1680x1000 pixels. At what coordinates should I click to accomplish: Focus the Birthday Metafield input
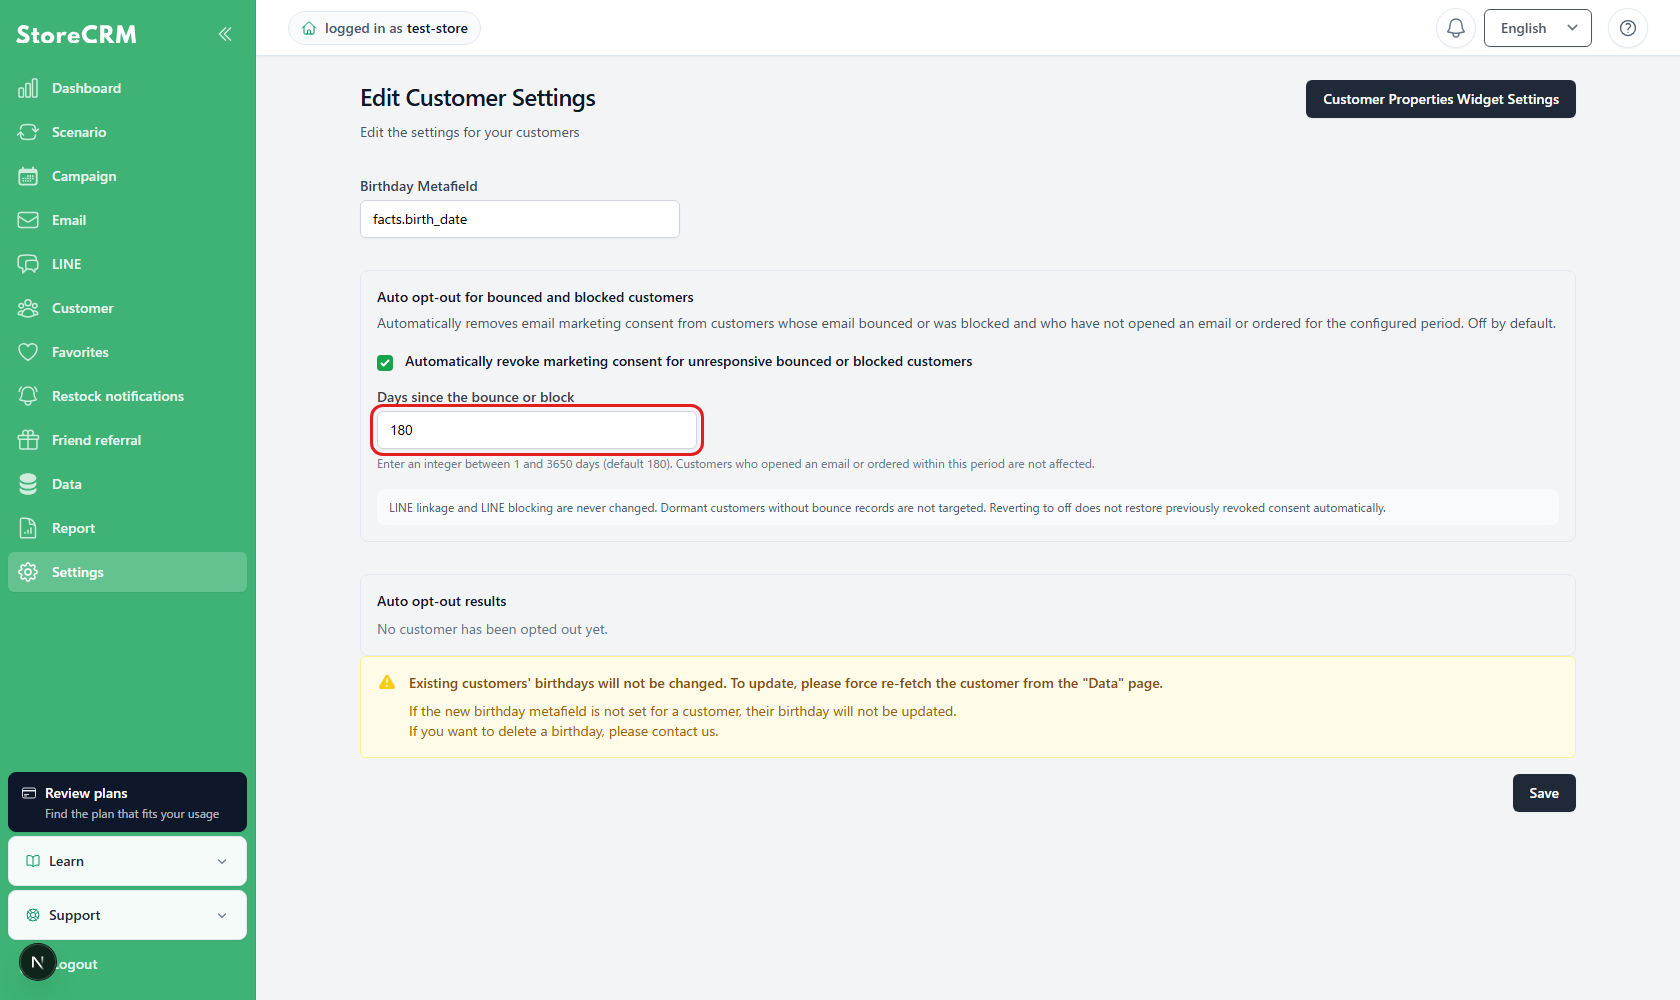click(520, 219)
